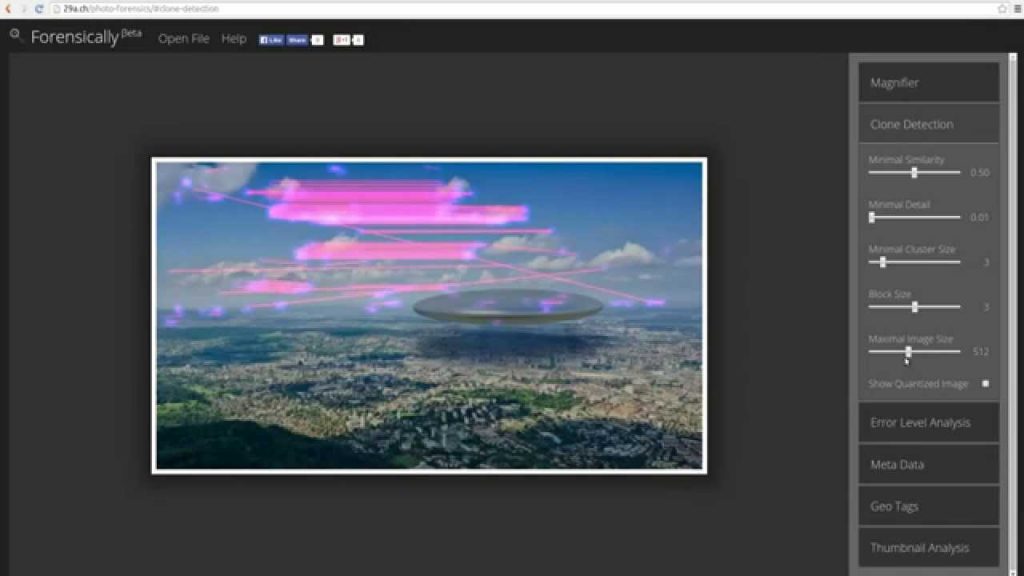Image resolution: width=1024 pixels, height=576 pixels.
Task: Click the Facebook Share button
Action: pos(297,40)
